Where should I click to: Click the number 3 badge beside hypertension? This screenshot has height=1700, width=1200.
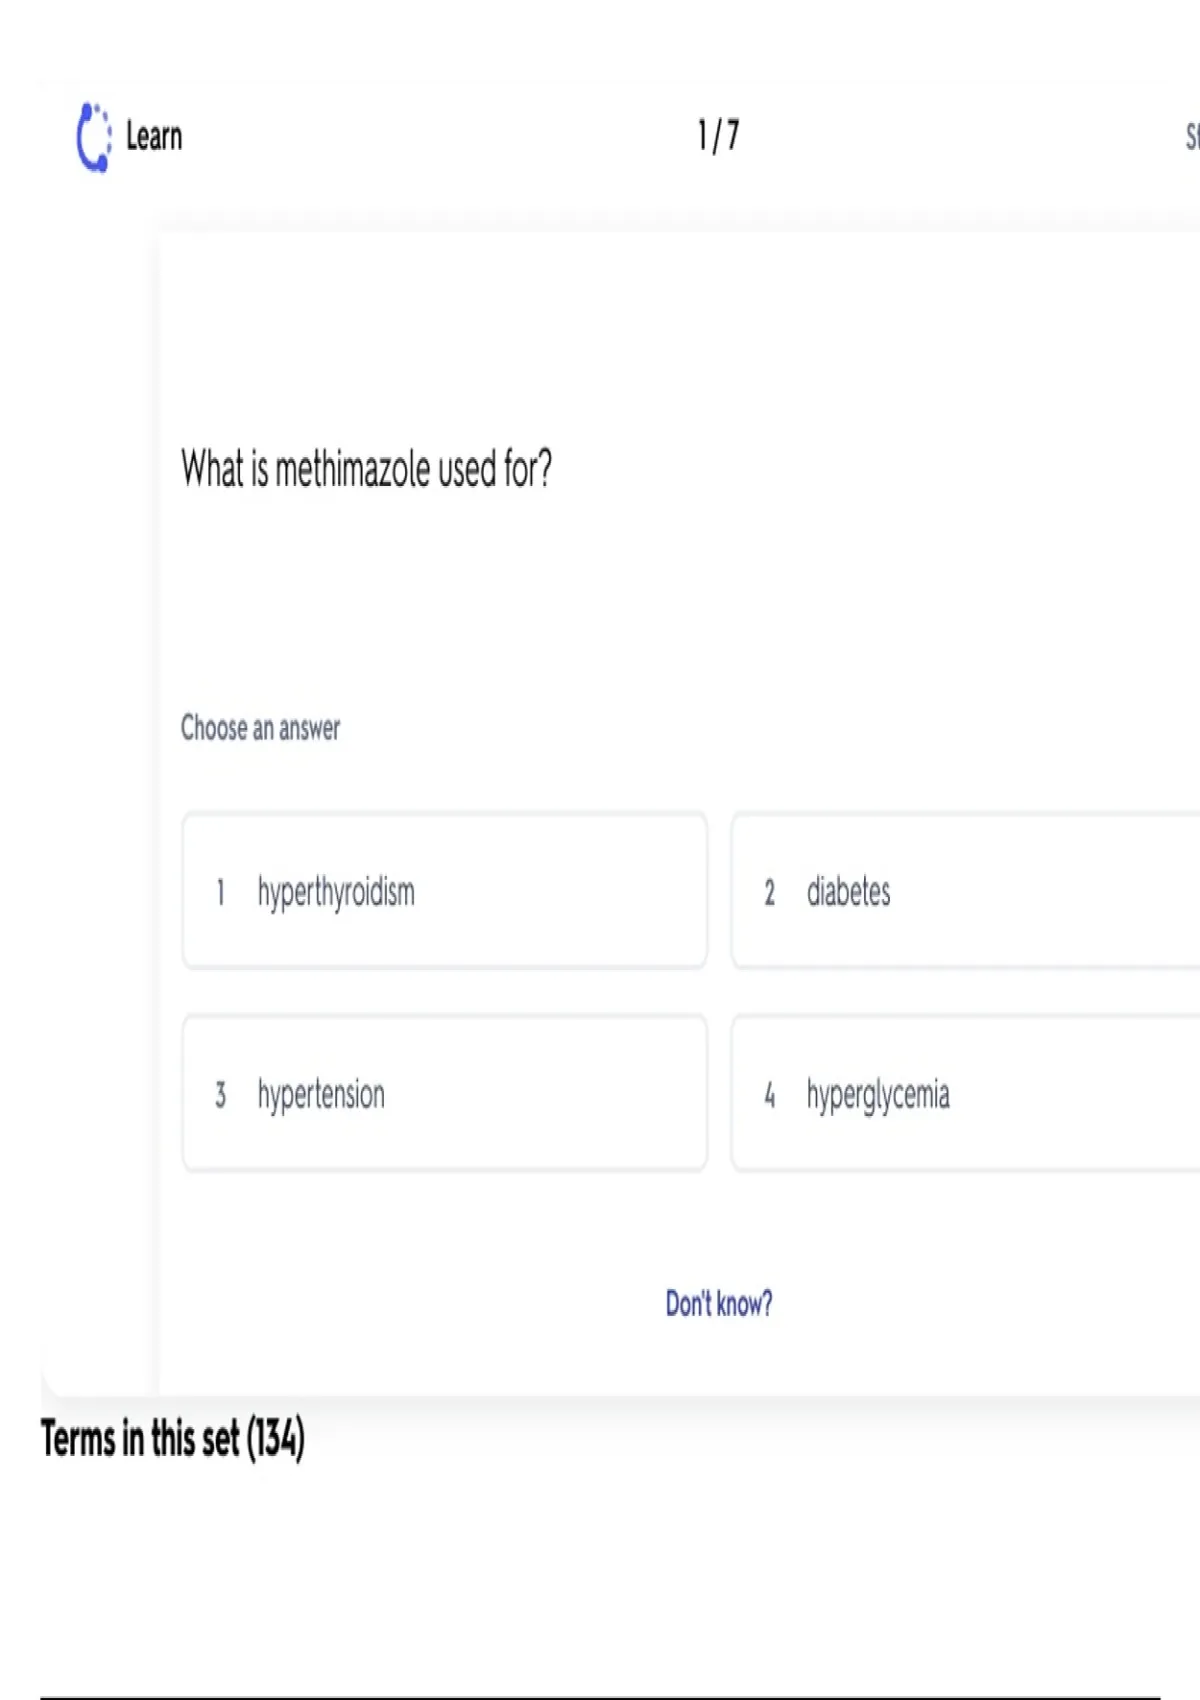(x=220, y=1095)
